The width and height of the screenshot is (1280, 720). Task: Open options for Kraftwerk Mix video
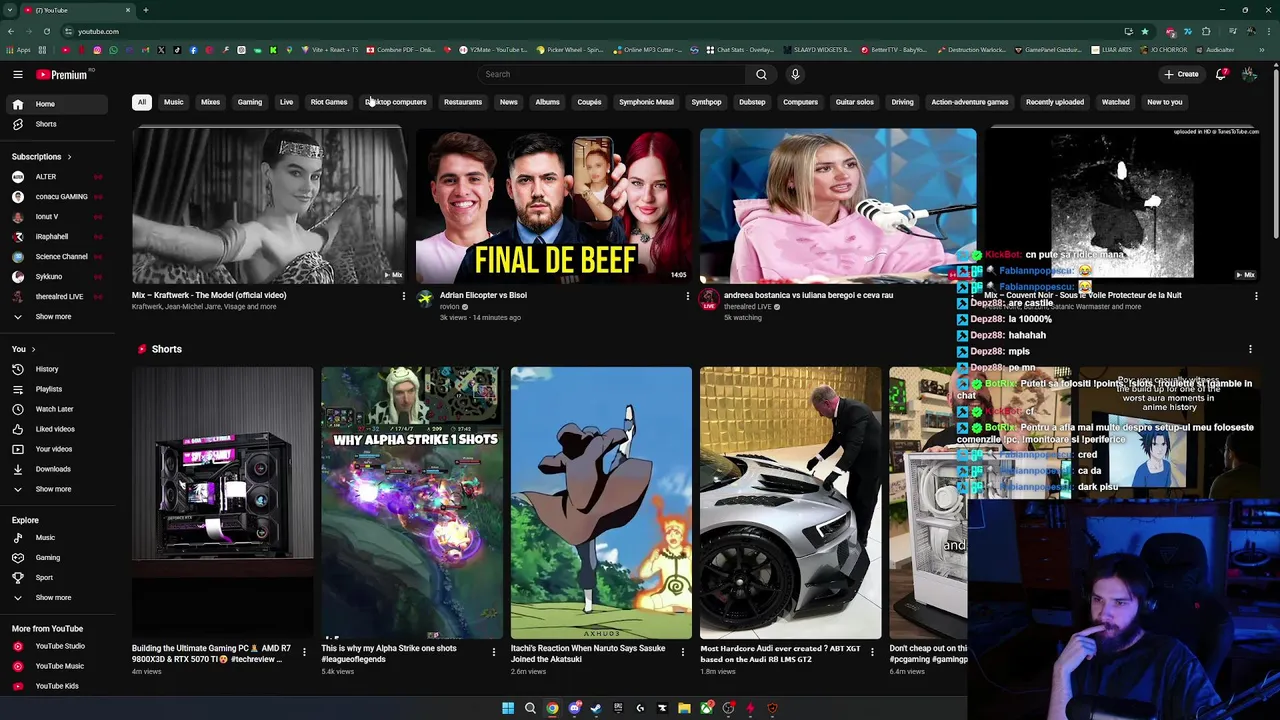pos(403,296)
